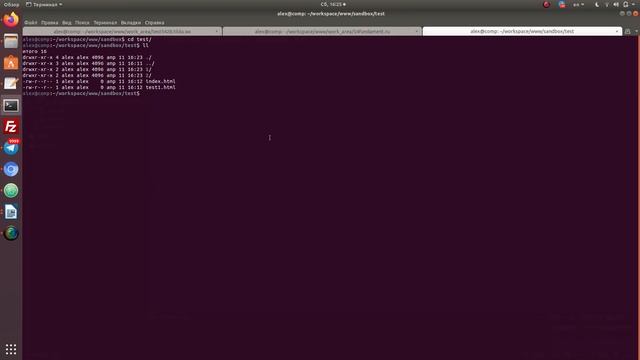Click the '1/' directory listing row
Viewport: 640px width, 360px height.
point(87,69)
